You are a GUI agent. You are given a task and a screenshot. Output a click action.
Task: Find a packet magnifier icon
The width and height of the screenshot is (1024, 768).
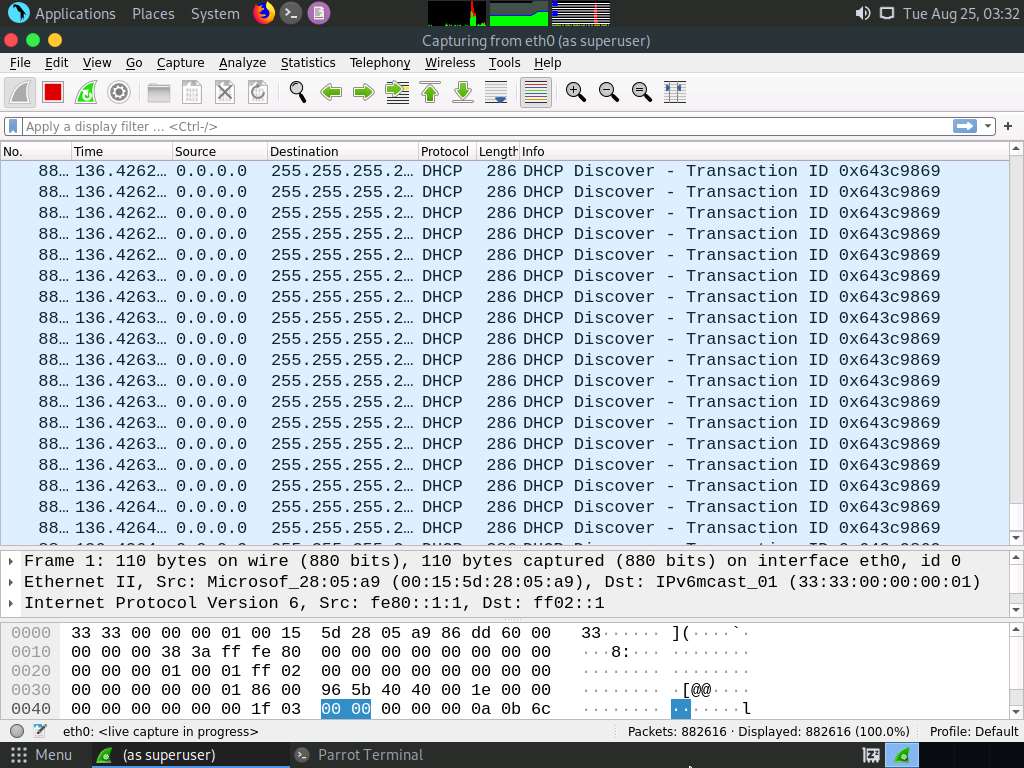click(x=298, y=92)
